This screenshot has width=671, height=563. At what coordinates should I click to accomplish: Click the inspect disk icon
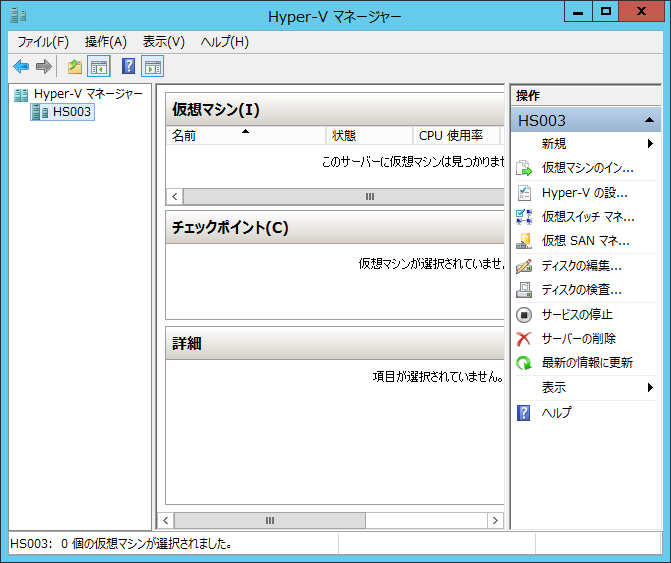pos(524,290)
